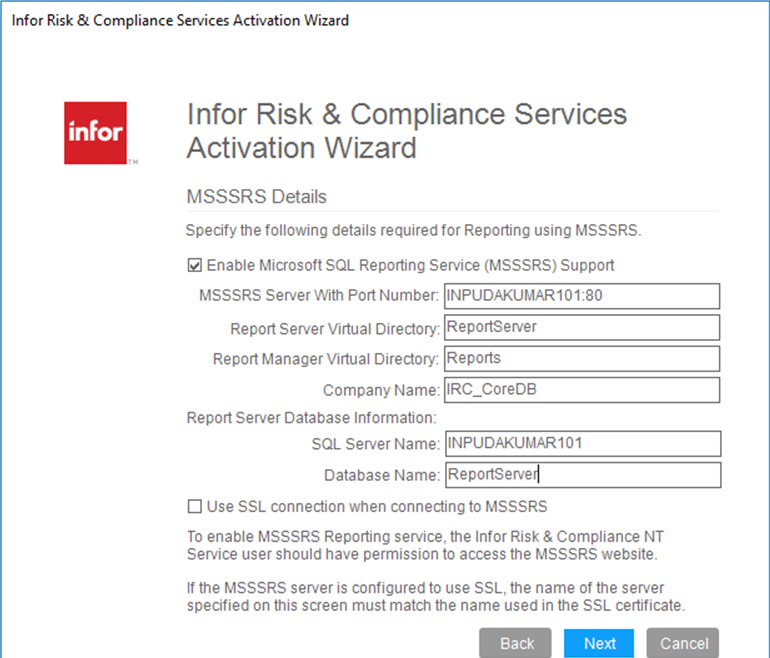Viewport: 770px width, 658px height.
Task: Enable the Use SSL connection checkbox
Action: click(194, 506)
